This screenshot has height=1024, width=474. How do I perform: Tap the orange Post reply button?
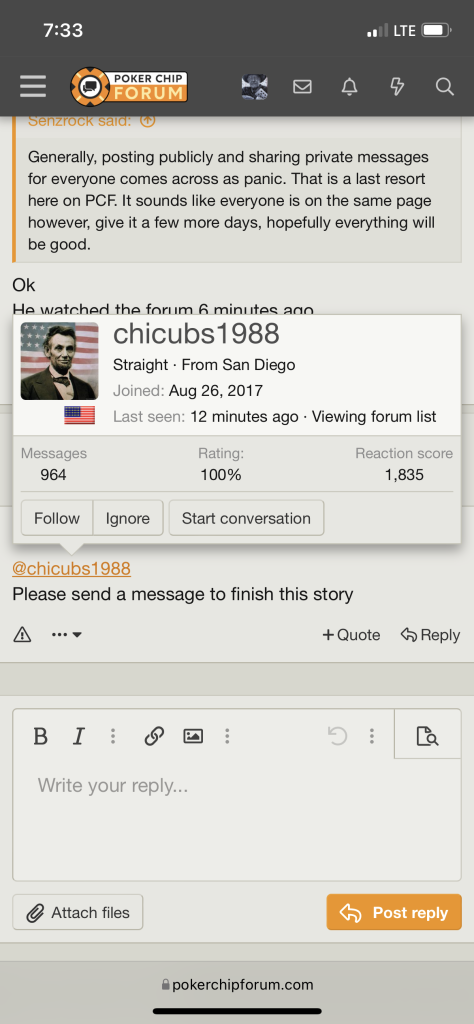(394, 912)
